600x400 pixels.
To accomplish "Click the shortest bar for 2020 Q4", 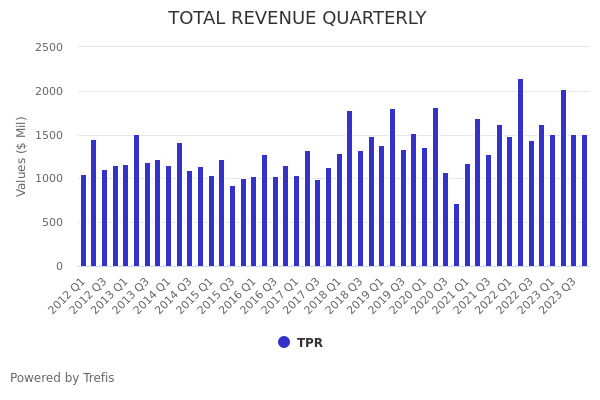I will pos(456,235).
